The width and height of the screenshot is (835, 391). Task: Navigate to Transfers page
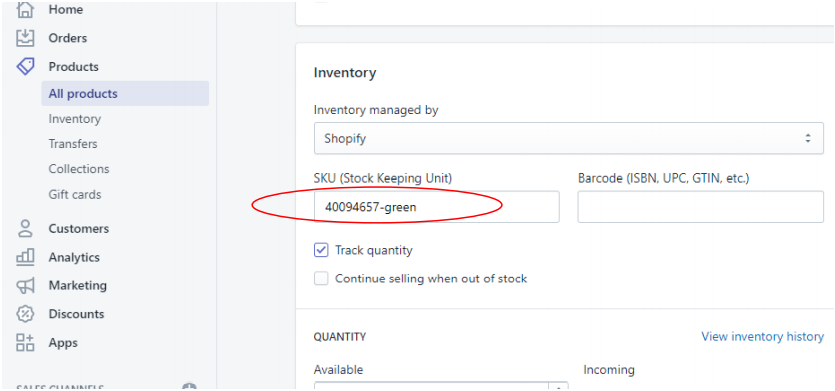pyautogui.click(x=73, y=144)
